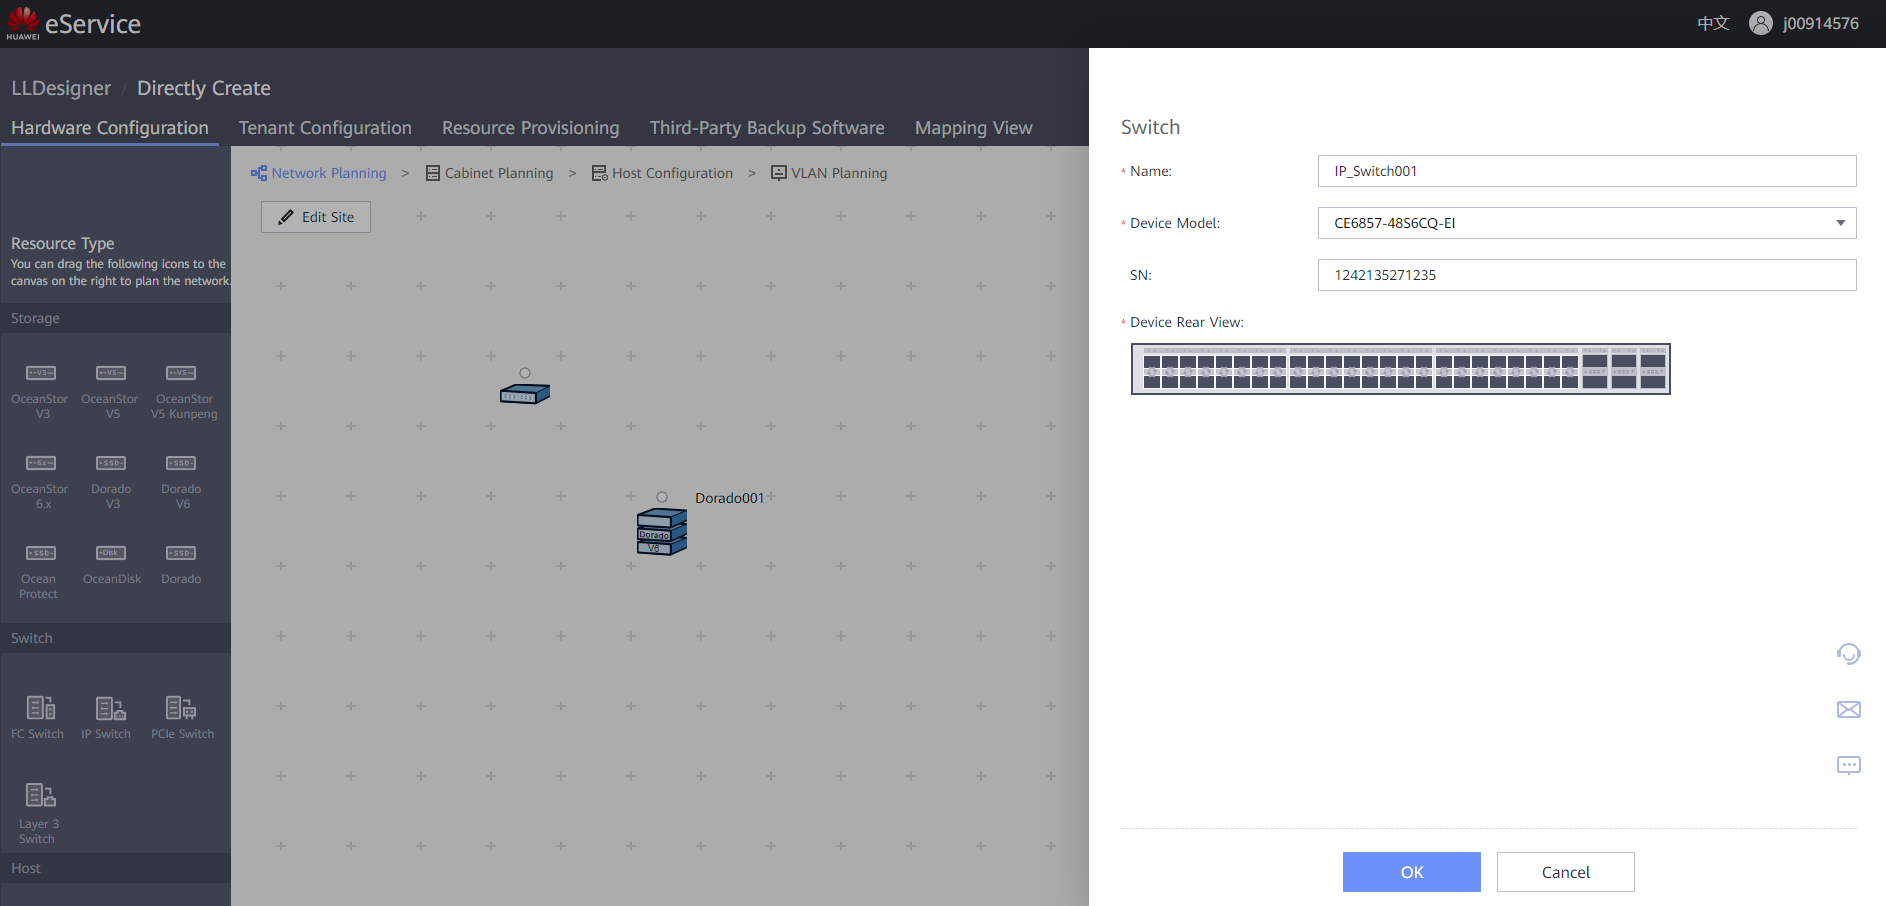Open the Mapping View tab
The image size is (1886, 906).
pos(973,128)
